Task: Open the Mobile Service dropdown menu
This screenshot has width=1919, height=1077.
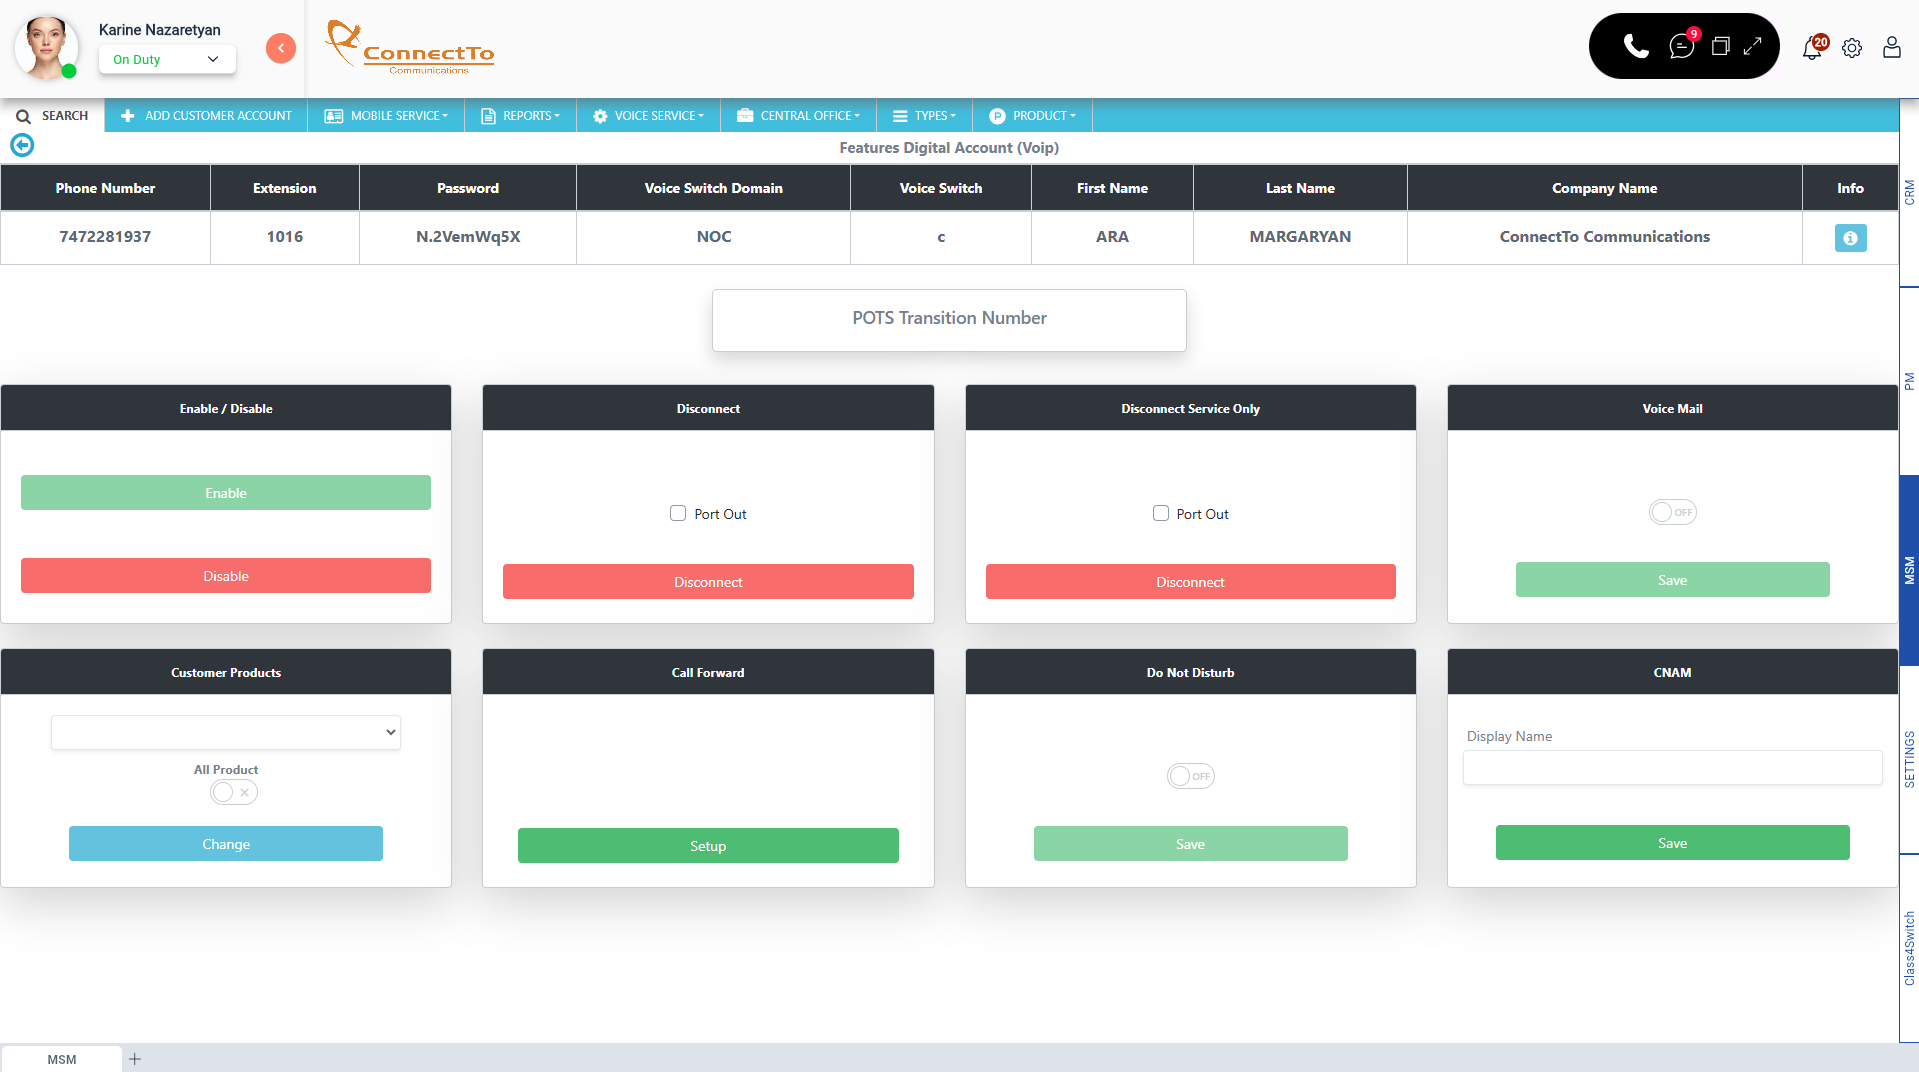Action: point(386,116)
